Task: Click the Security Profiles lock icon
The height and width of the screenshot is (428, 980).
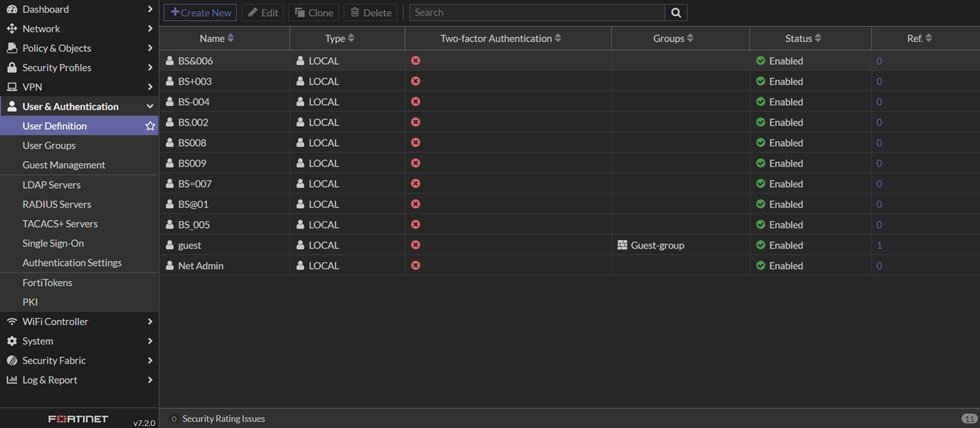Action: (12, 68)
